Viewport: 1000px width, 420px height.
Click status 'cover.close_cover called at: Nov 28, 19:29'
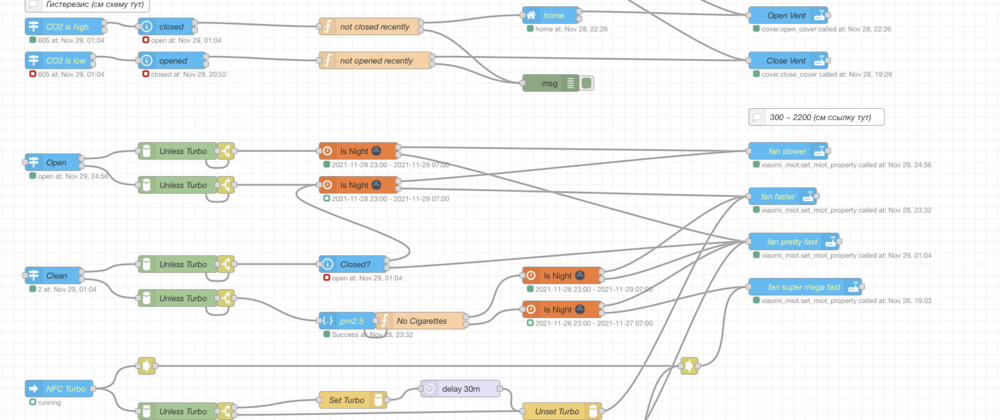coord(827,74)
